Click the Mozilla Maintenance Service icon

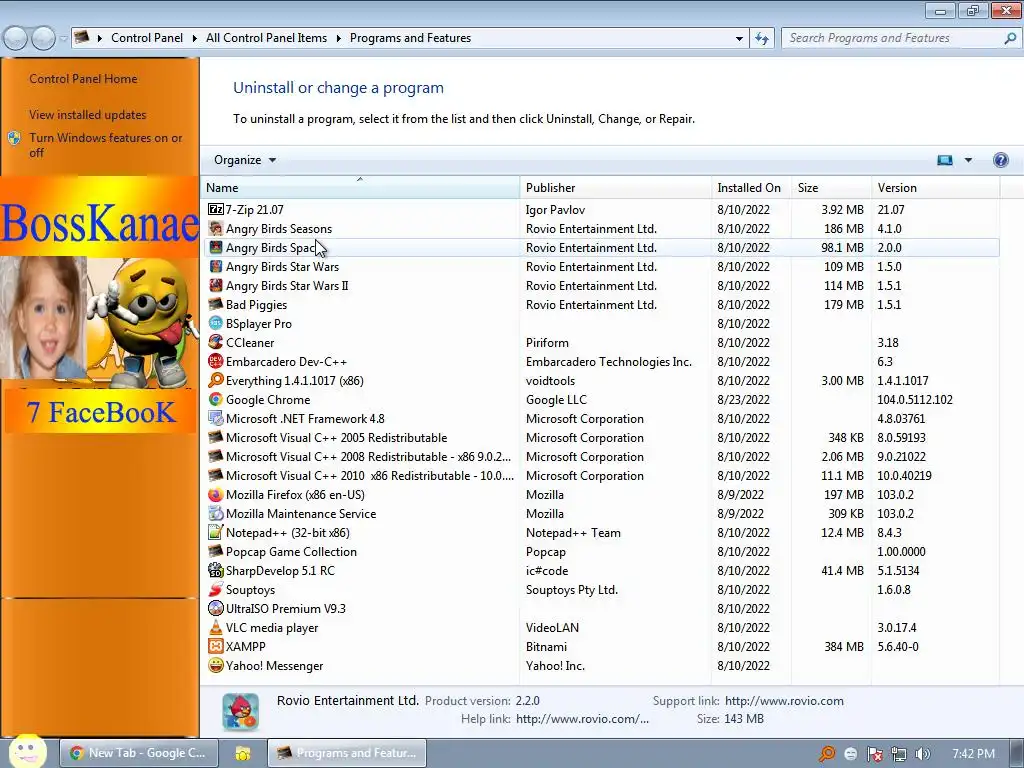(x=216, y=513)
